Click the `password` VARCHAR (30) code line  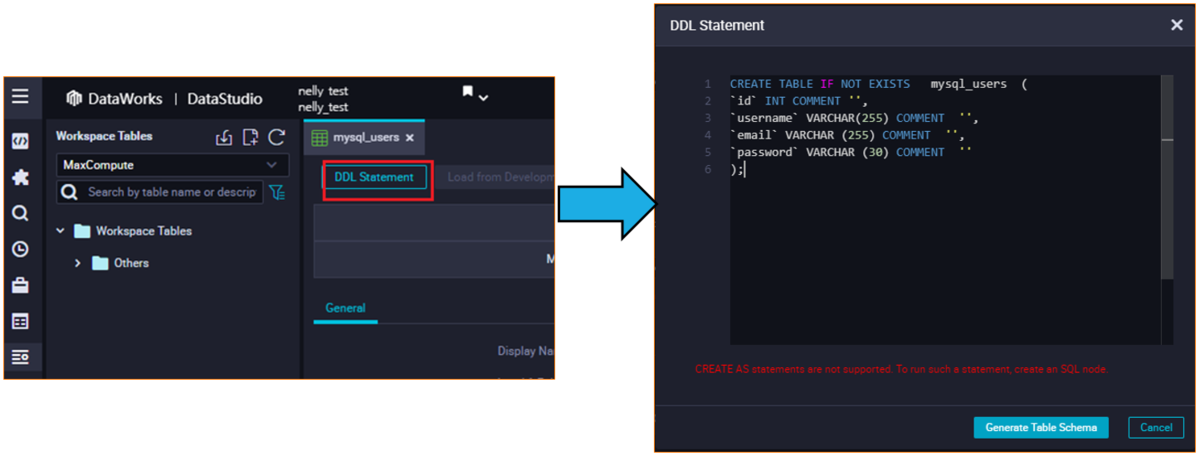[851, 152]
